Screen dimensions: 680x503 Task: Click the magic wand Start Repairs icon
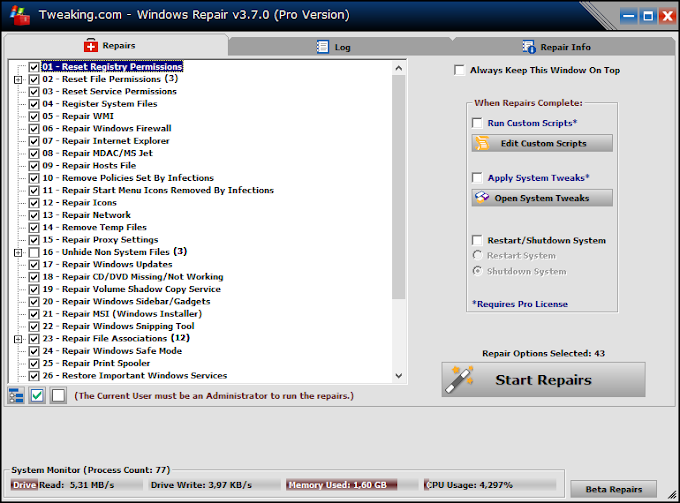[x=459, y=379]
